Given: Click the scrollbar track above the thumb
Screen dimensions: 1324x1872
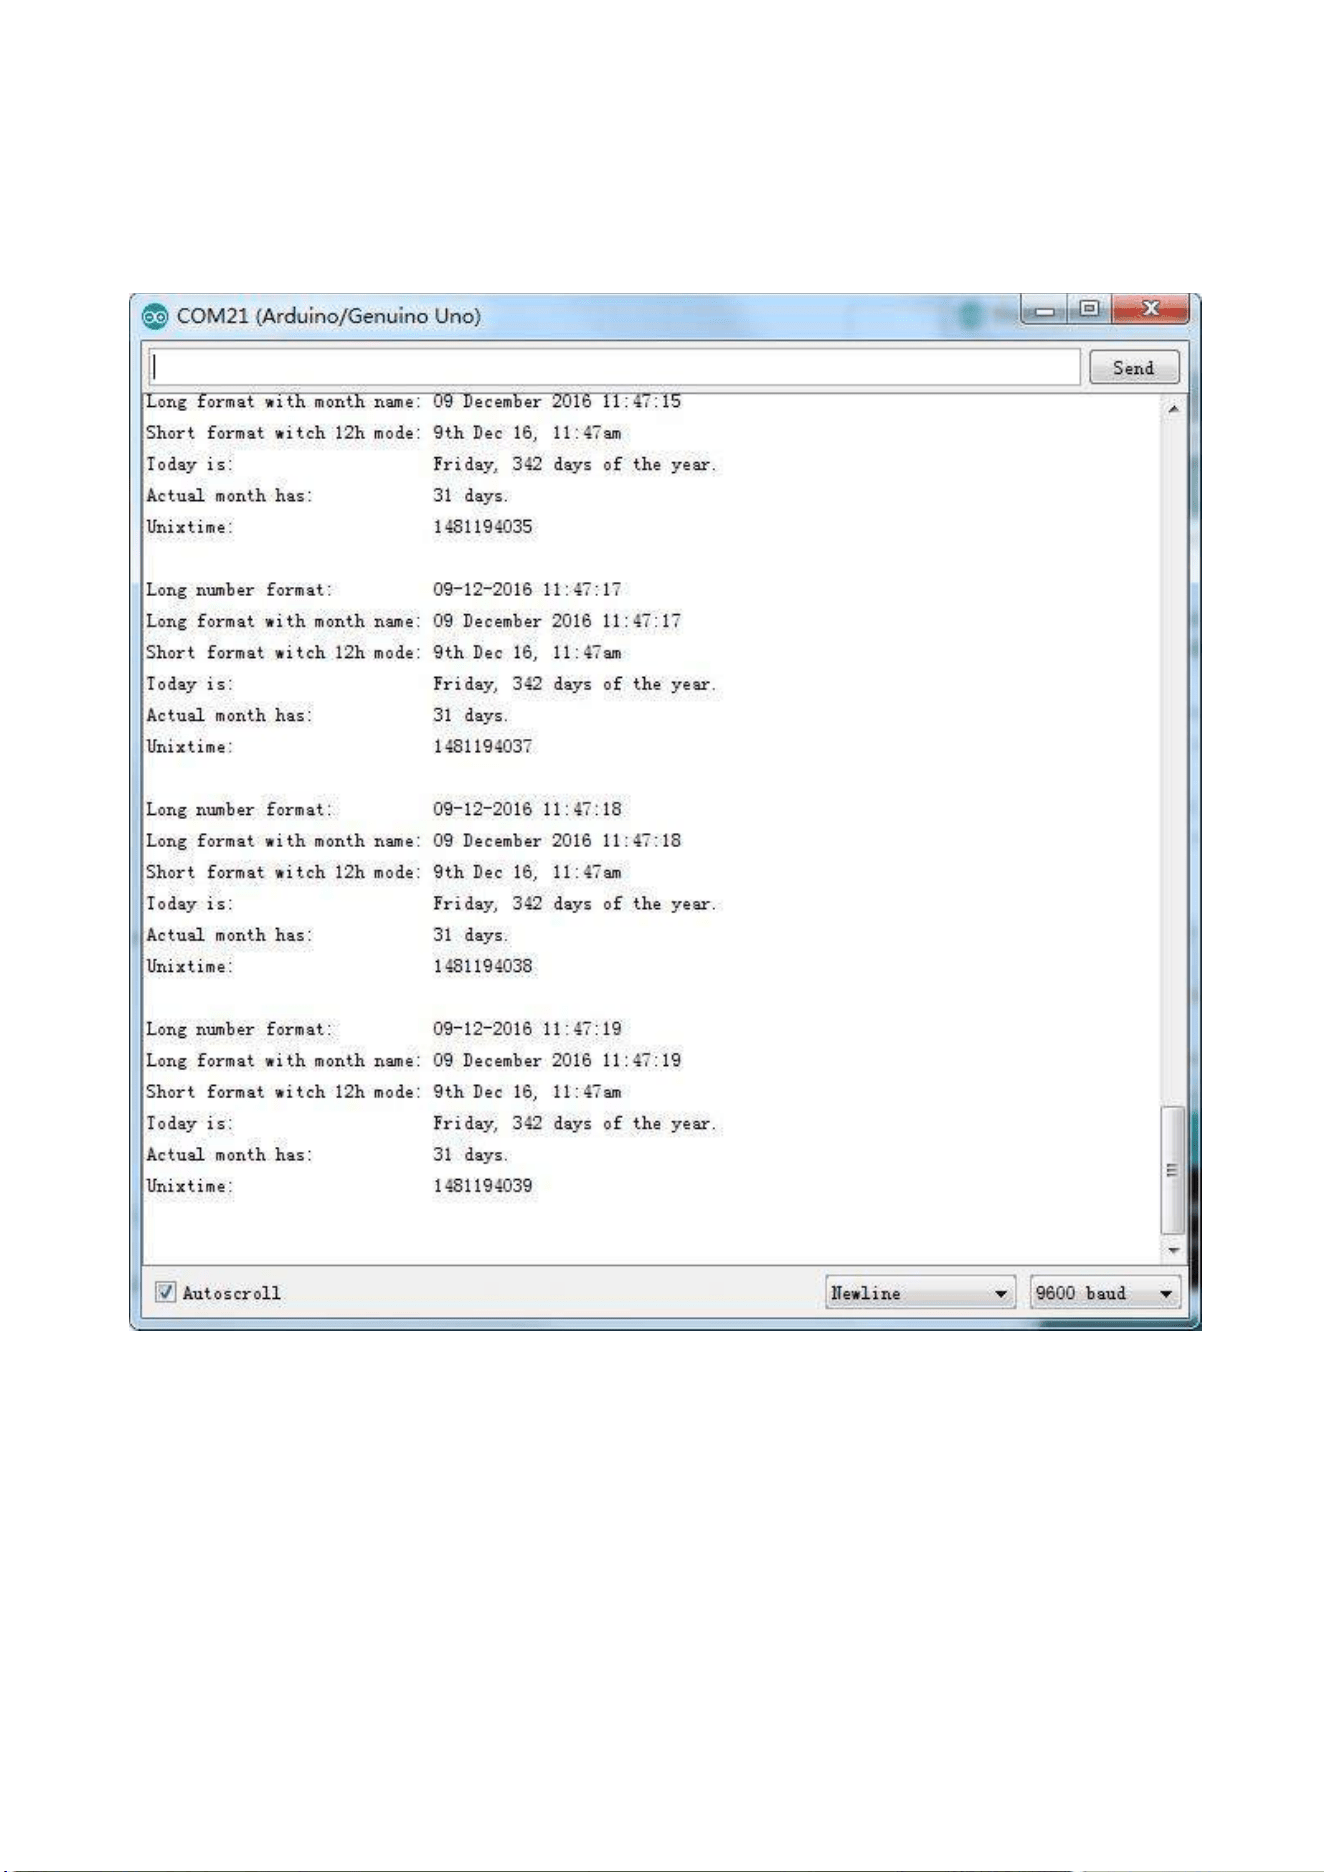Looking at the screenshot, I should [x=1173, y=760].
